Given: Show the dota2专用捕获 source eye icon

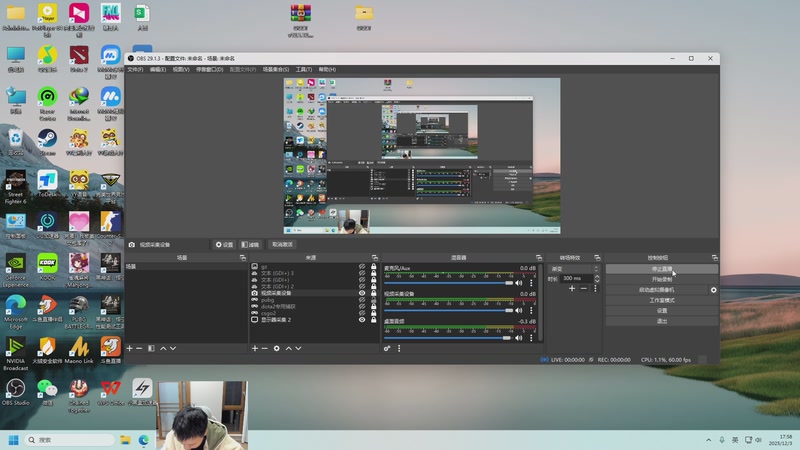Looking at the screenshot, I should point(362,307).
